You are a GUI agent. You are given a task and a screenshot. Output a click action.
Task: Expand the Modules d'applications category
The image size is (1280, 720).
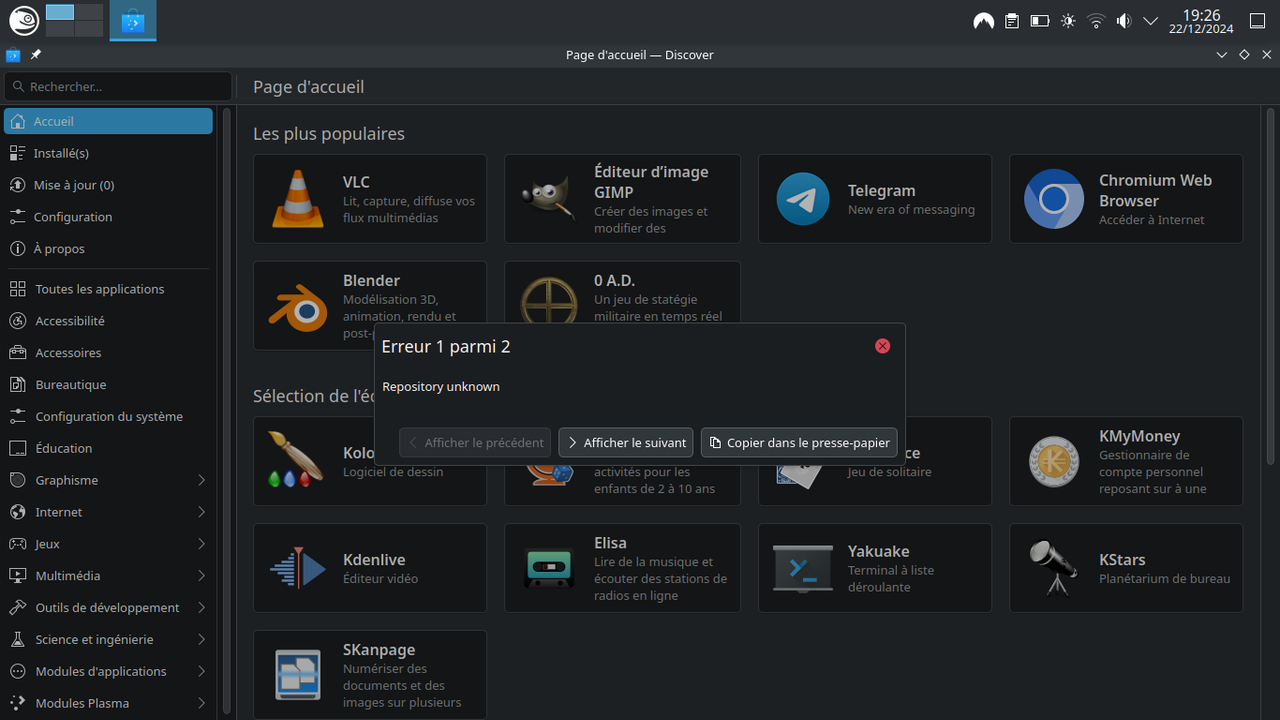point(201,671)
